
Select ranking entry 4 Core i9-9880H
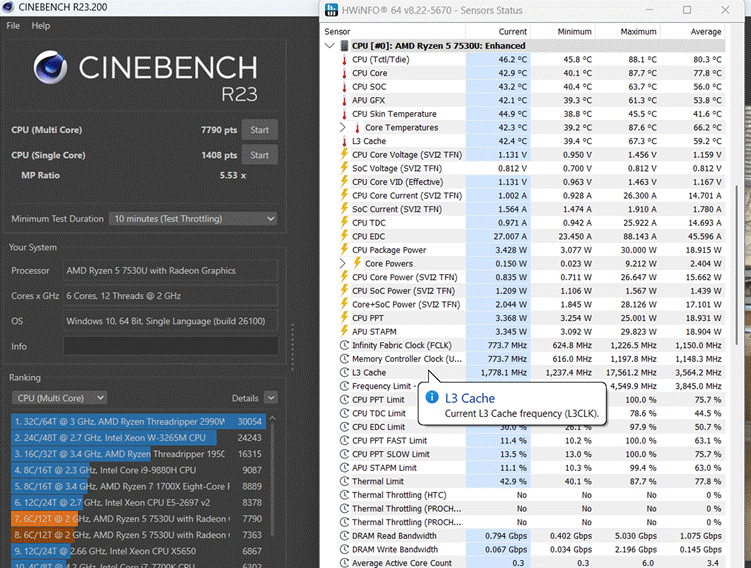click(137, 470)
